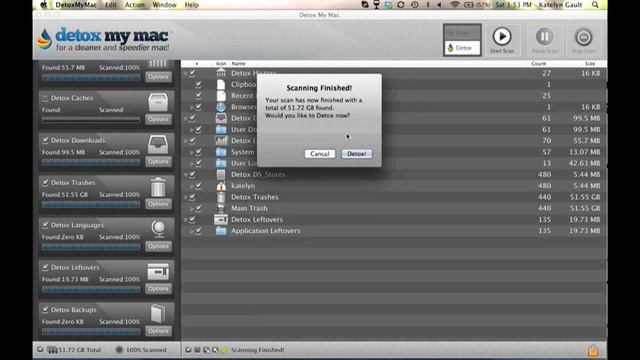The image size is (640, 360).
Task: Sort list by the Size column header
Action: point(589,64)
